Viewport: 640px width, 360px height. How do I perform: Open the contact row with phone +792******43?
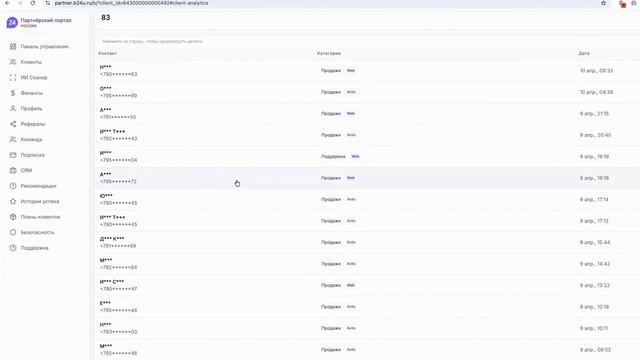[x=367, y=135]
